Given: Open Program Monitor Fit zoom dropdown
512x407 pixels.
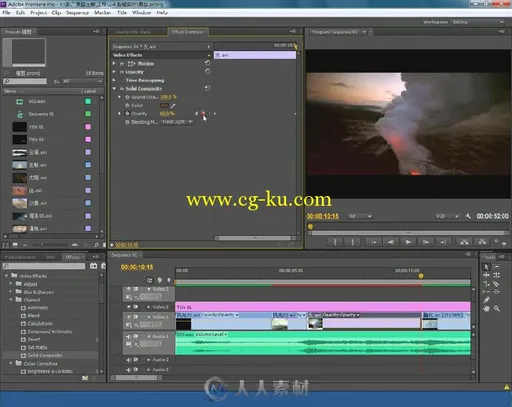Looking at the screenshot, I should [360, 216].
